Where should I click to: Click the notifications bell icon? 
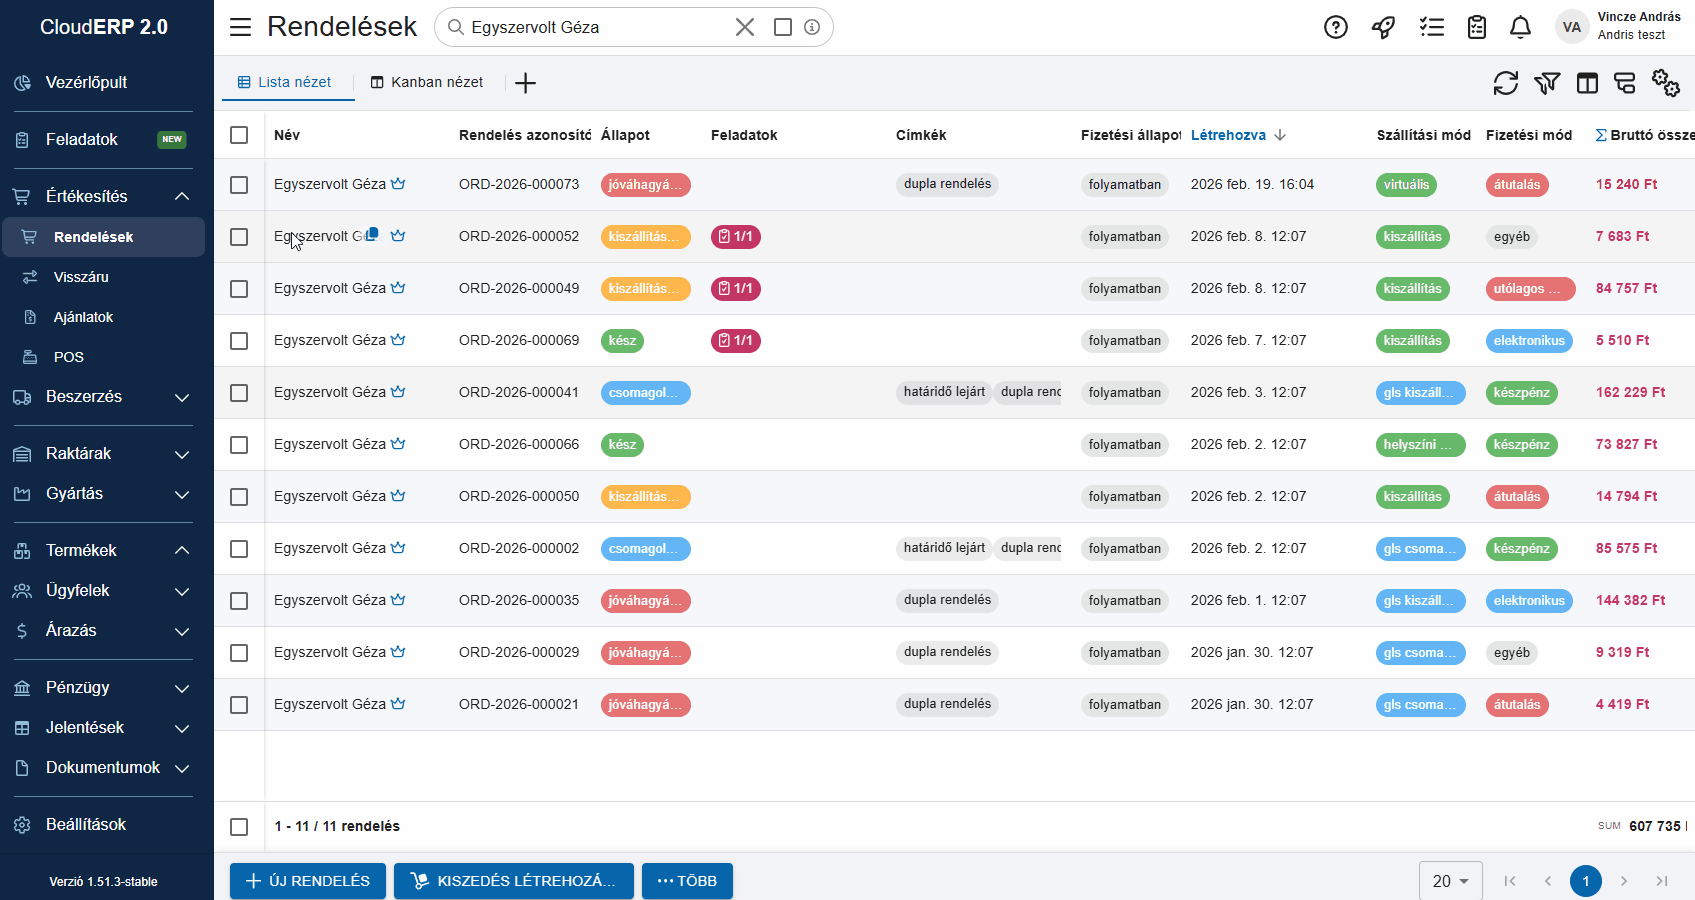click(x=1520, y=27)
